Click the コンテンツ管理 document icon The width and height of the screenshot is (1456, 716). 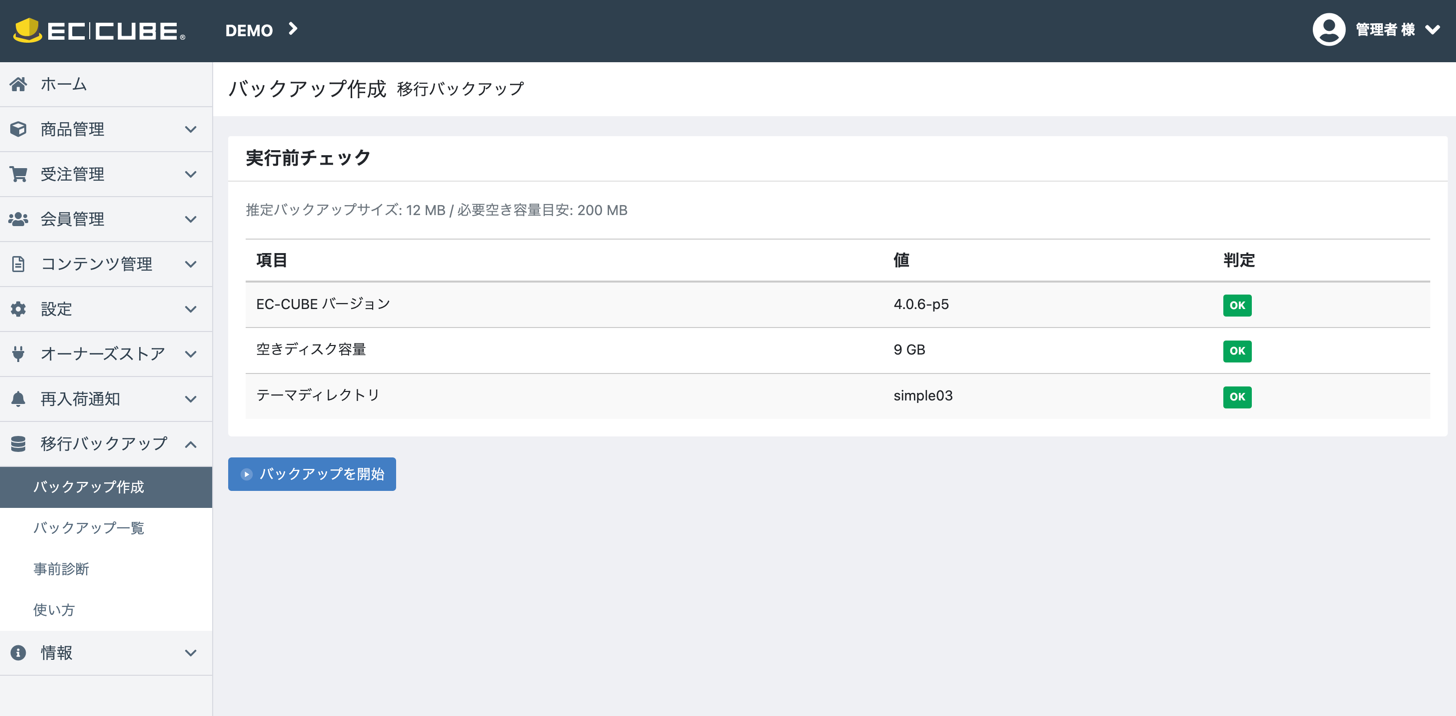18,264
